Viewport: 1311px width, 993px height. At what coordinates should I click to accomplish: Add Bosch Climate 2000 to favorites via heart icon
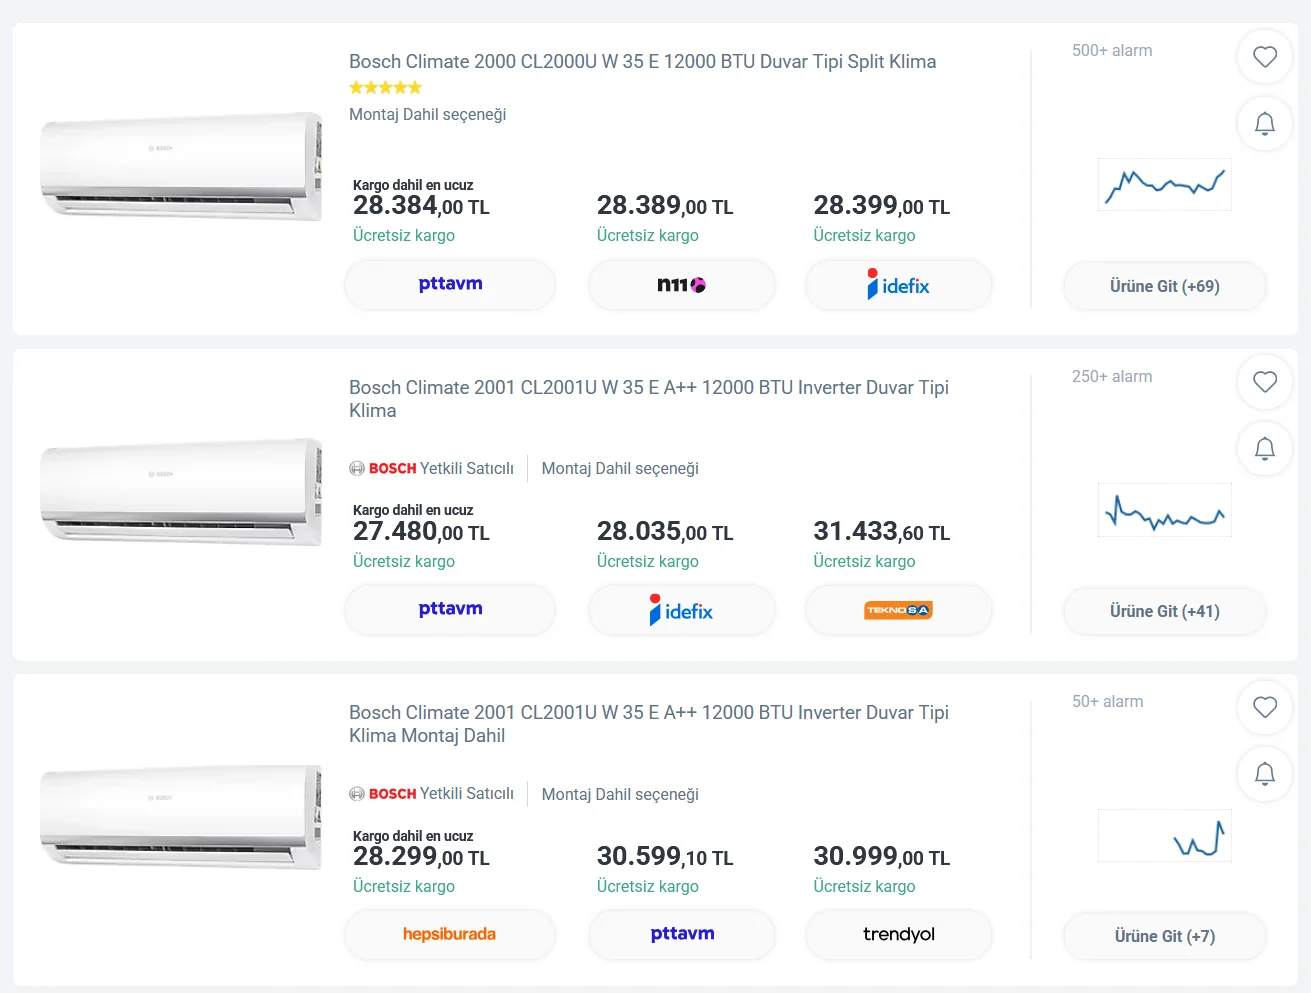pyautogui.click(x=1265, y=57)
